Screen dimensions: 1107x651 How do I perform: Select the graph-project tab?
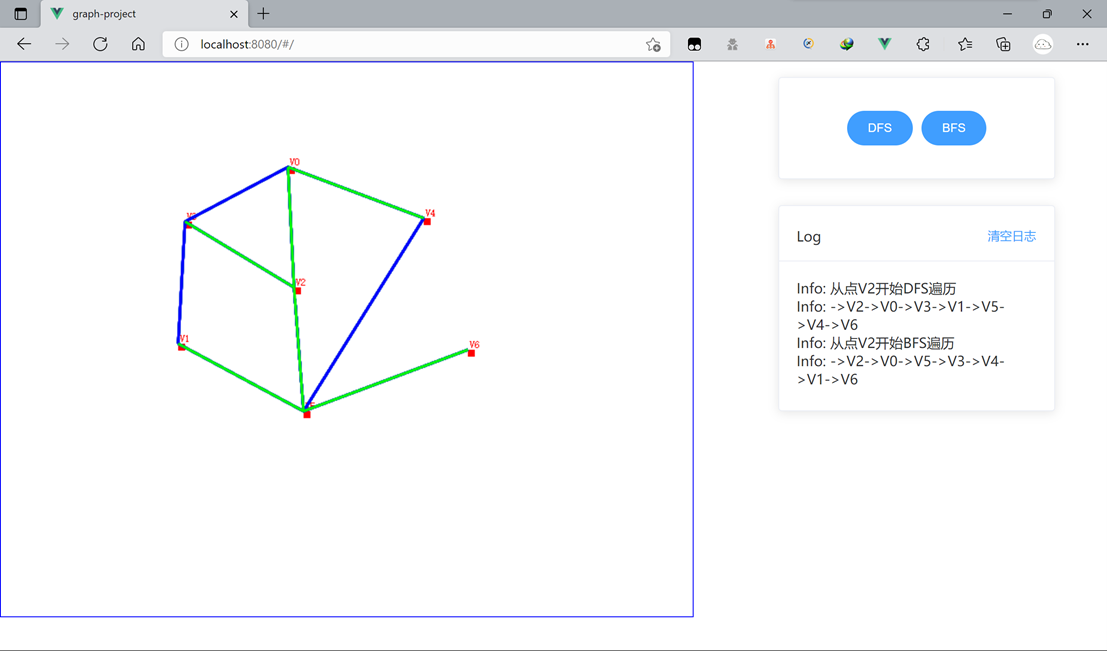(145, 13)
